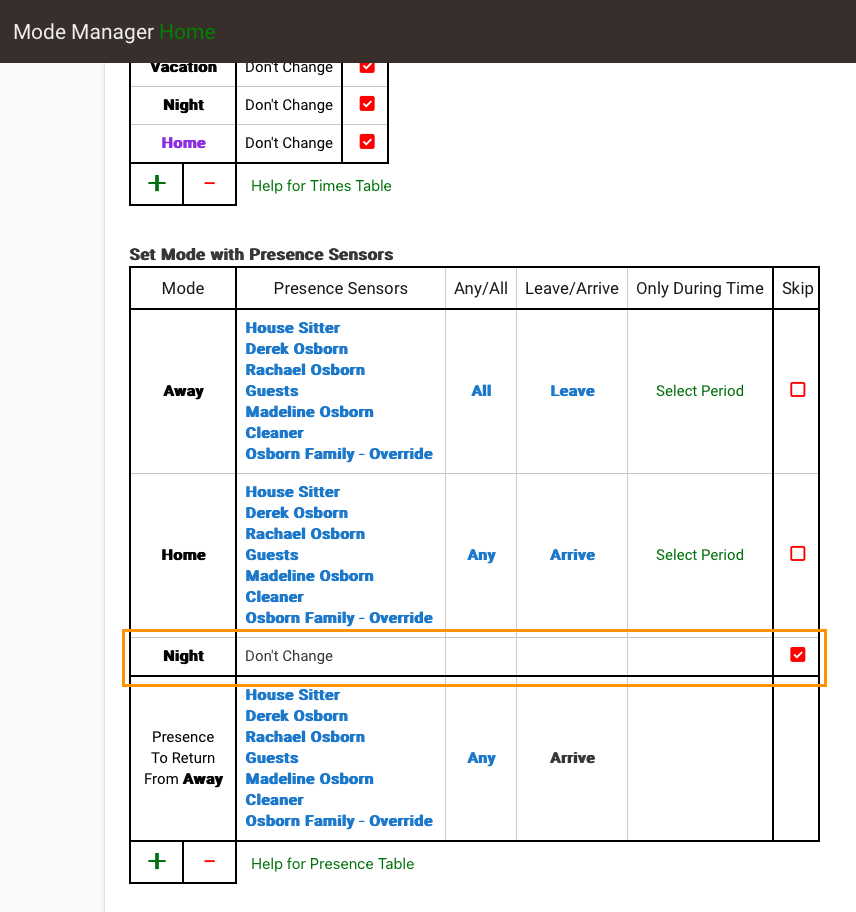
Task: Choose Select Period for the Home mode
Action: click(x=699, y=555)
